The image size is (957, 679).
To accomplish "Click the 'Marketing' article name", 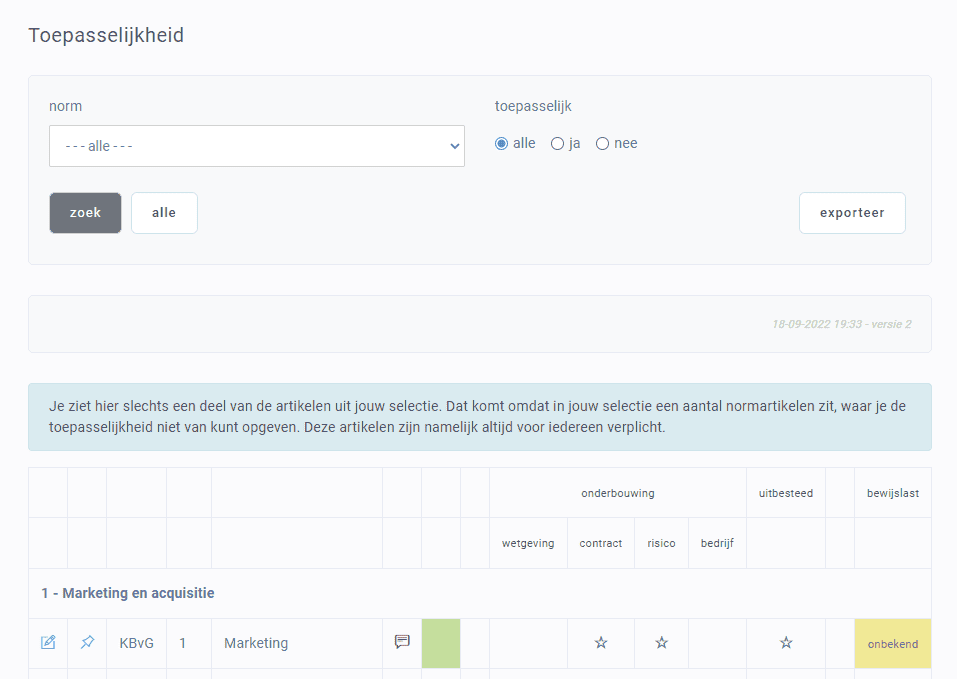I will [256, 643].
